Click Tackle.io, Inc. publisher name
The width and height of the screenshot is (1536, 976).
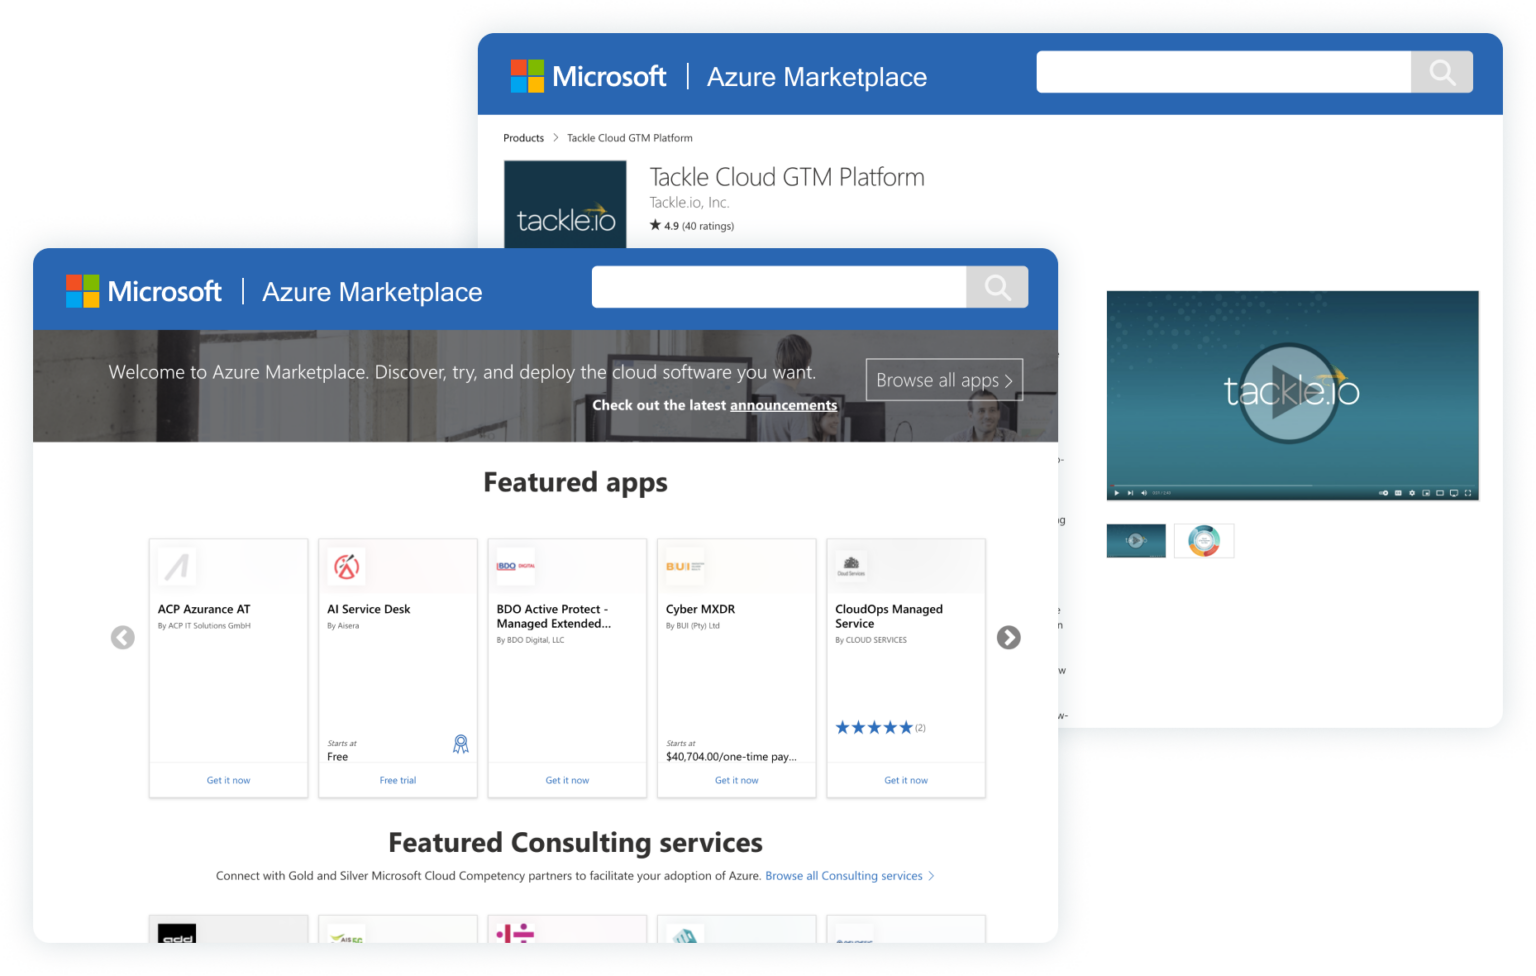coord(689,202)
